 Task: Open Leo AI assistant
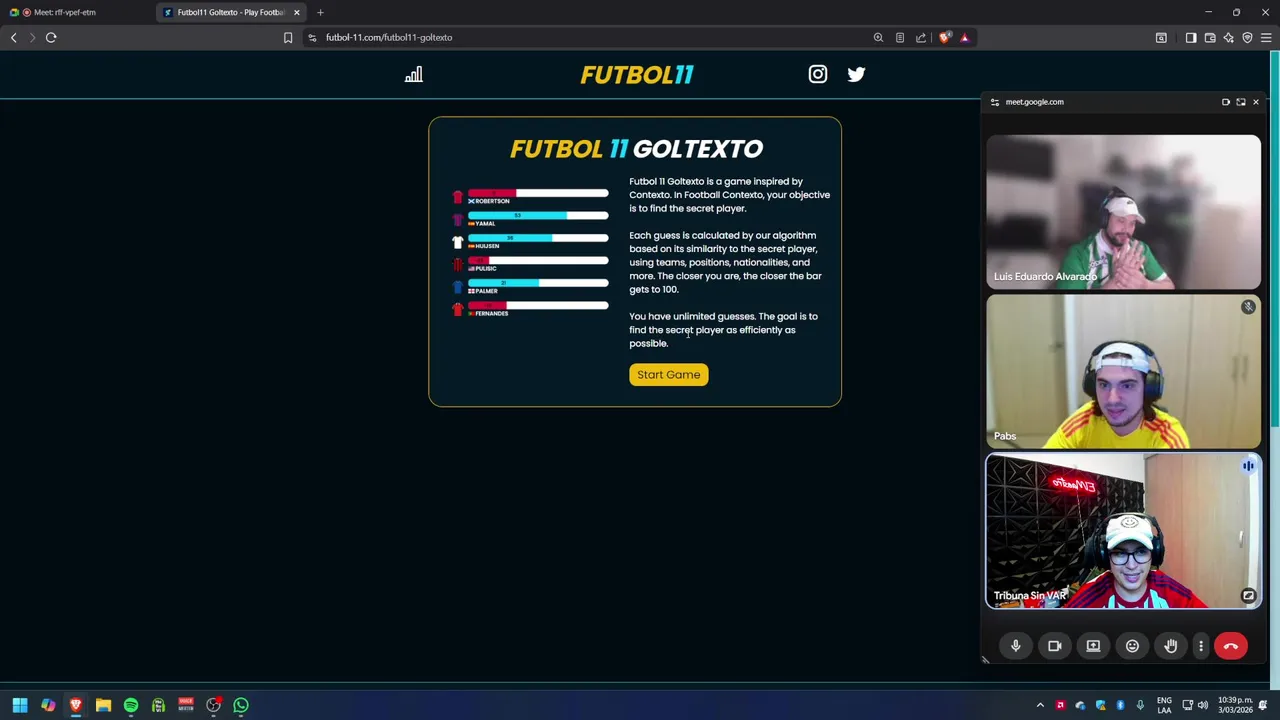pos(1228,38)
